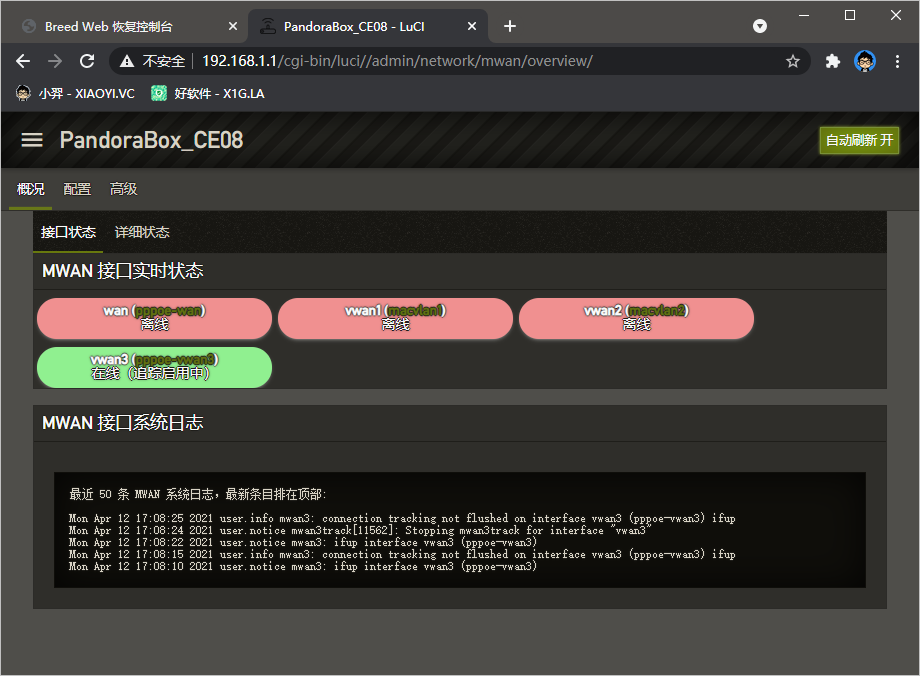Open the PandoraBox hamburger menu
The height and width of the screenshot is (676, 920).
tap(32, 139)
